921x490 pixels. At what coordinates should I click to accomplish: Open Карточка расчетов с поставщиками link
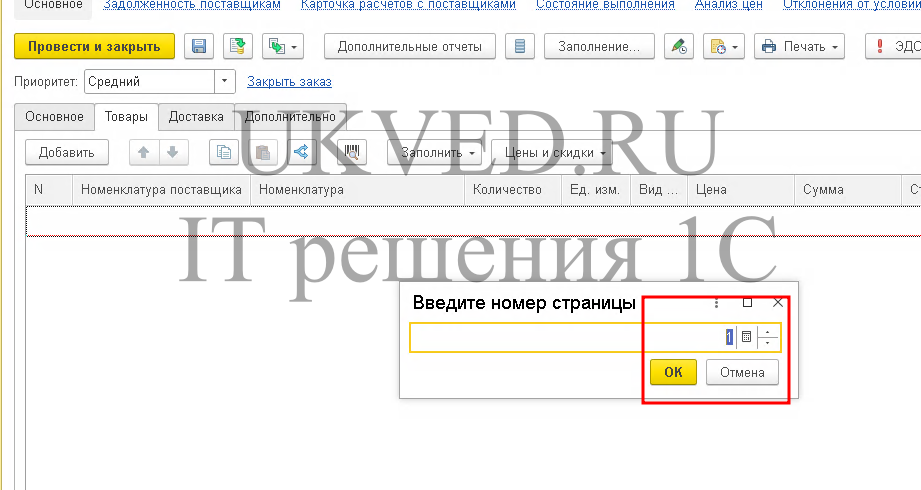408,5
